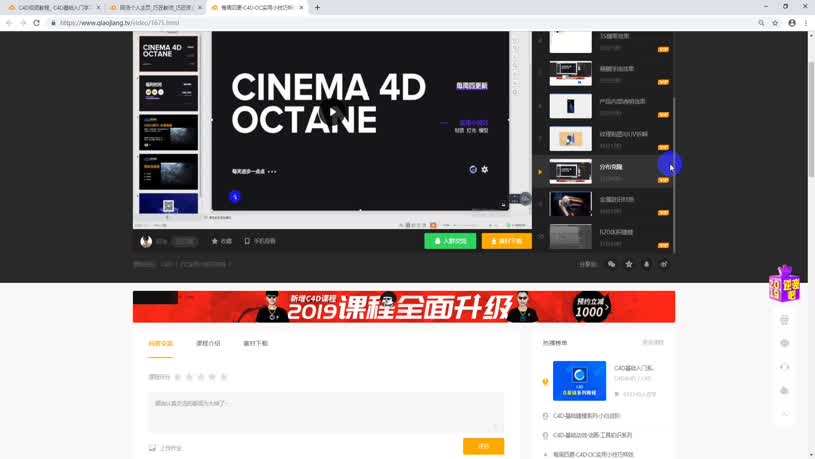Click the more courses link in hot list
Viewport: 815px width, 459px height.
[x=653, y=343]
